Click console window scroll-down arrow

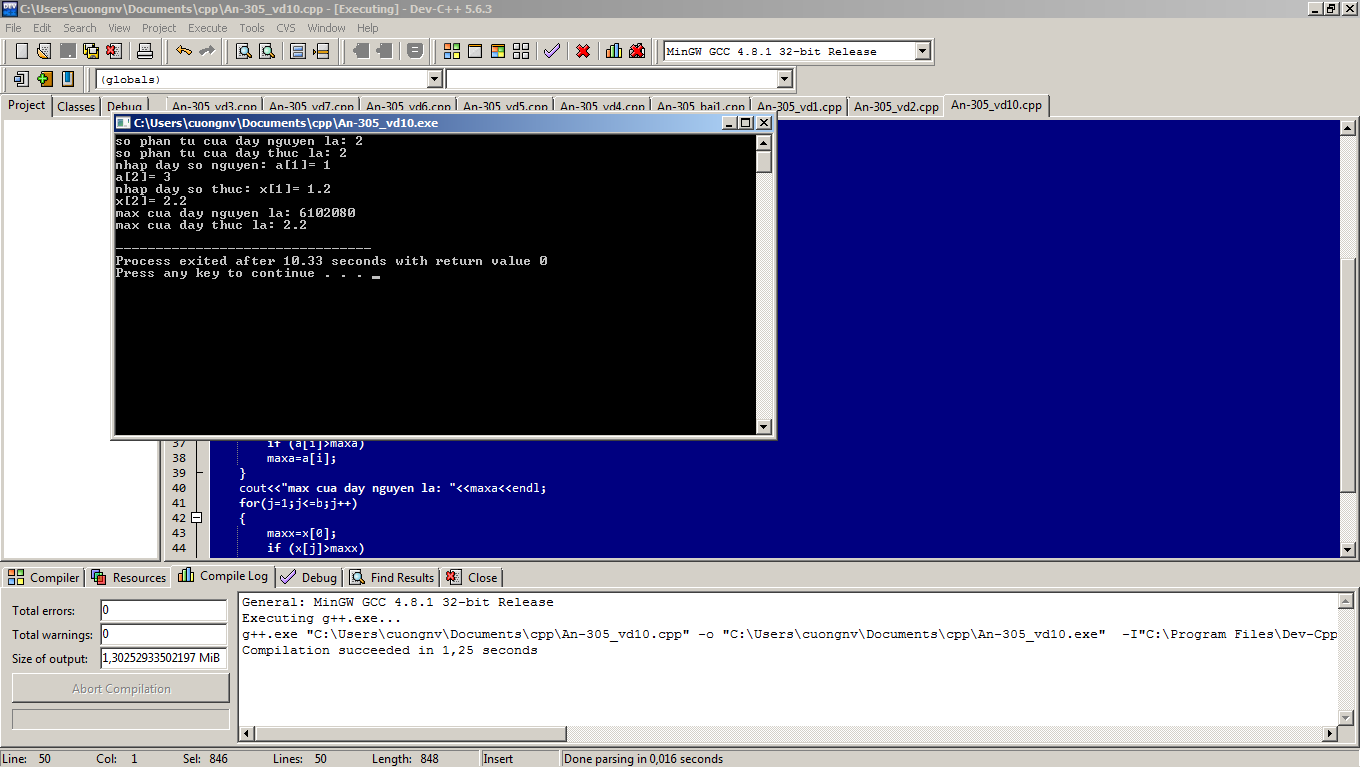tap(764, 427)
